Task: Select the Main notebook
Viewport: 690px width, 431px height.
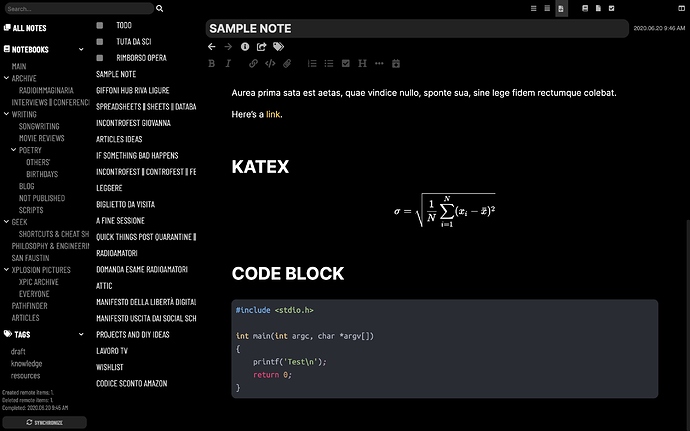Action: pyautogui.click(x=19, y=66)
